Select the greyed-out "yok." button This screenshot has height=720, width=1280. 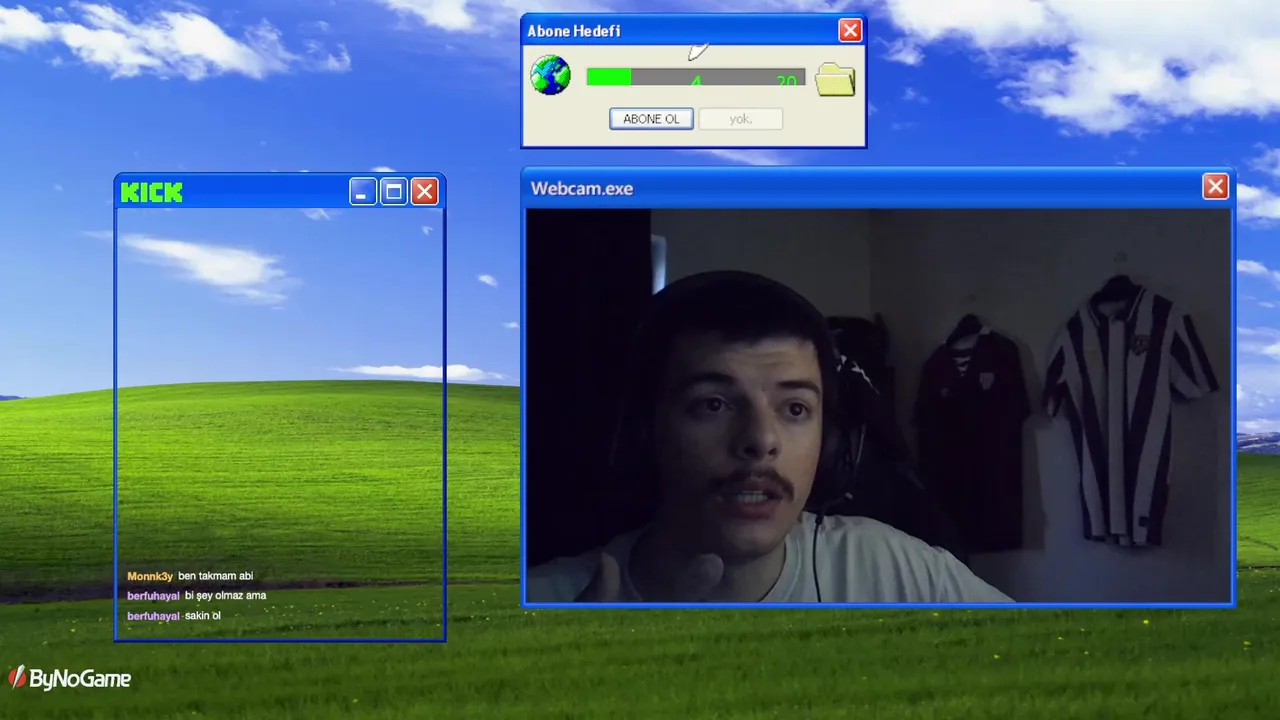pyautogui.click(x=740, y=119)
